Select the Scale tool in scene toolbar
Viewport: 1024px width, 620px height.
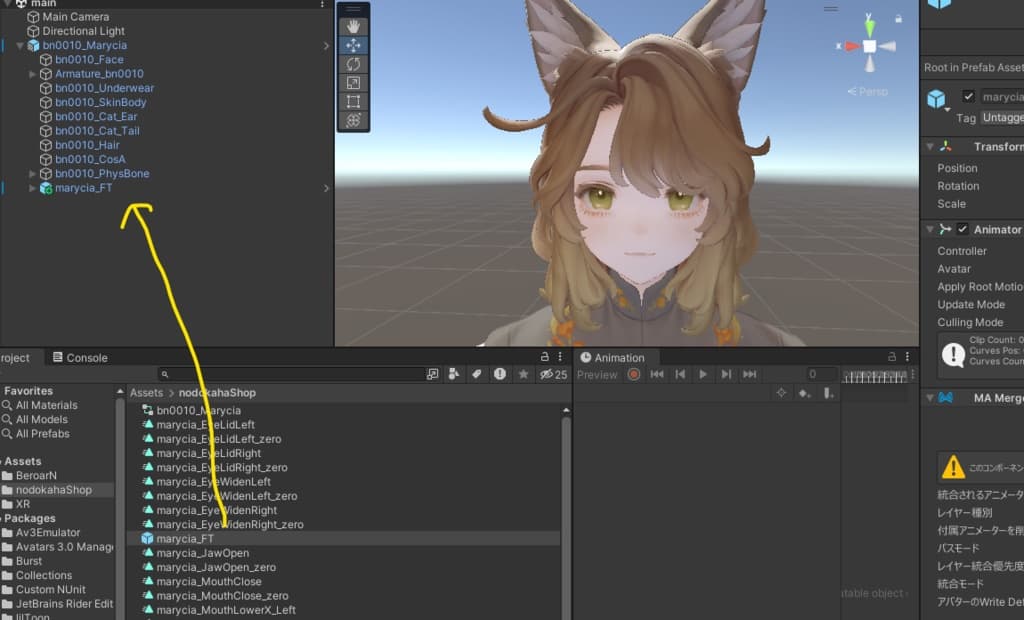click(x=353, y=82)
